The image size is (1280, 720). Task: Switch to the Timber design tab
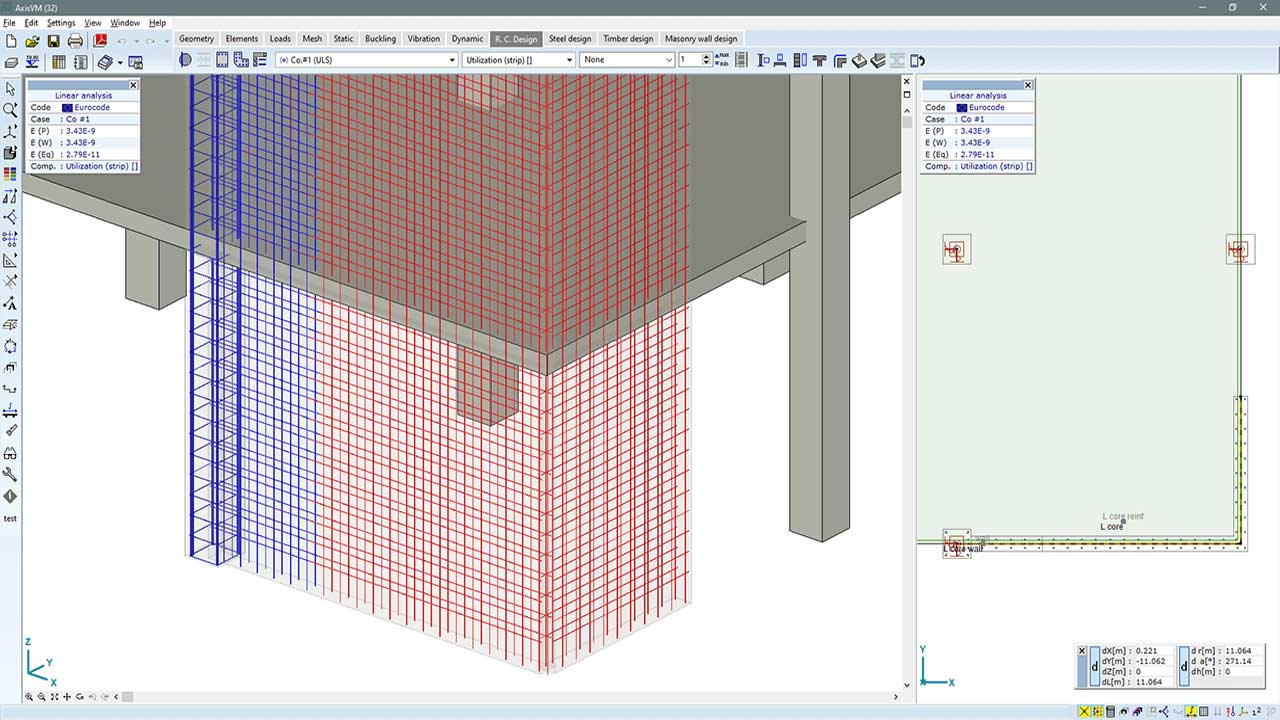pos(628,39)
